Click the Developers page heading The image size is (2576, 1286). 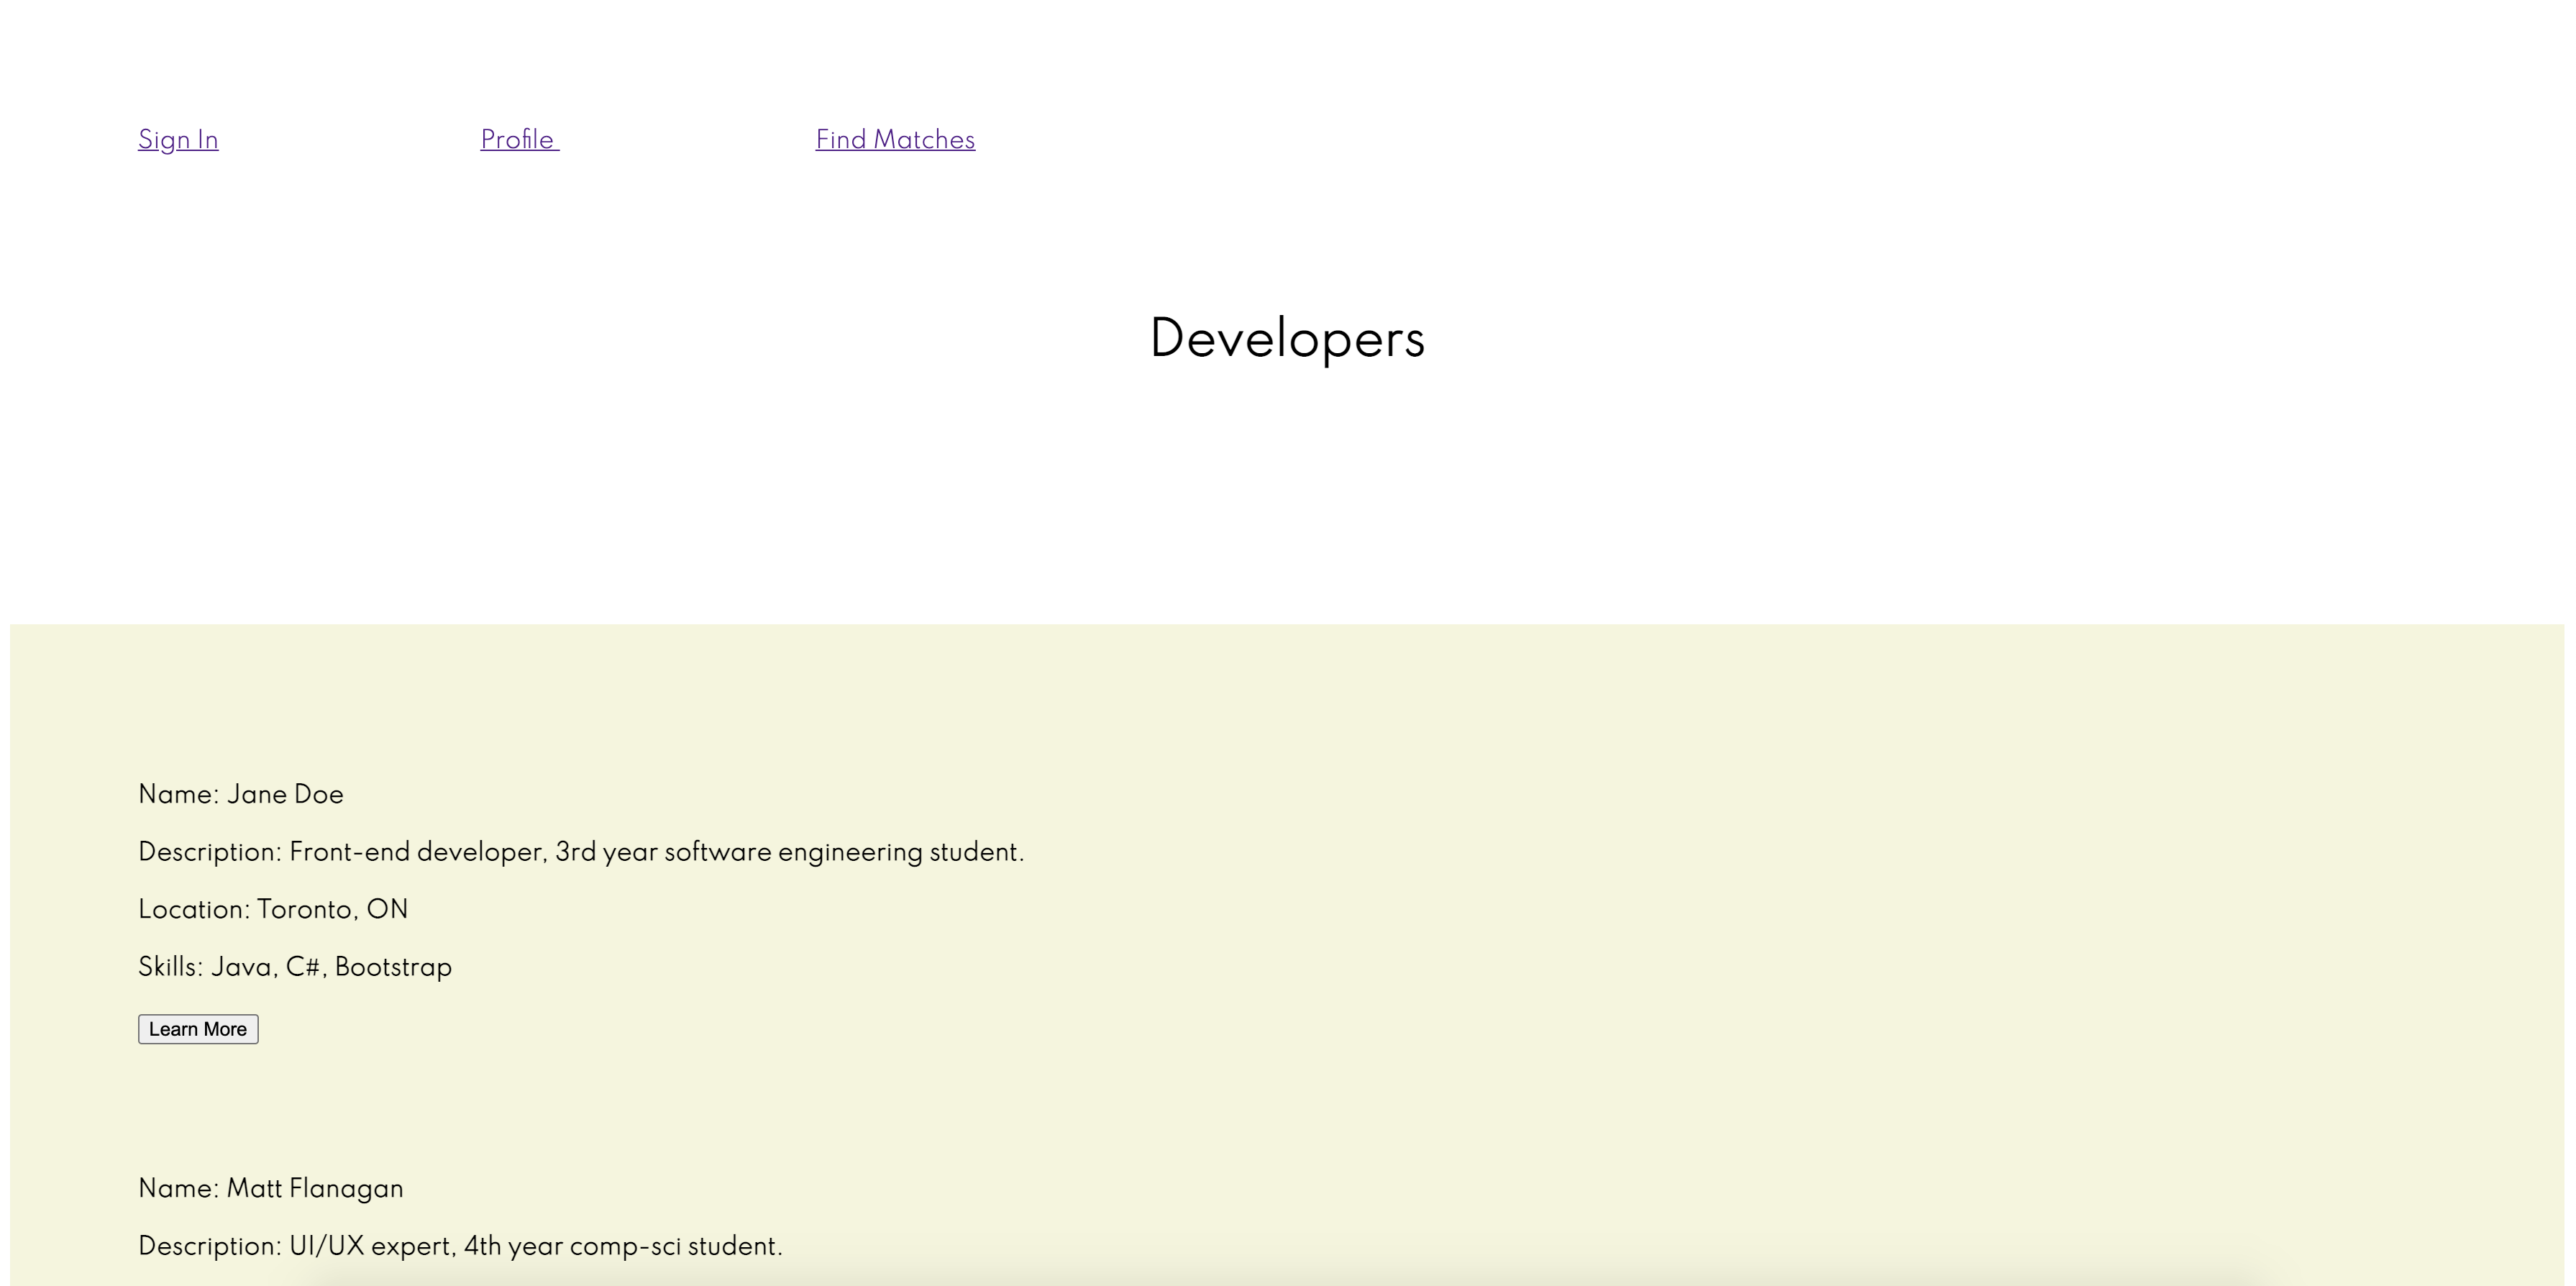pos(1287,339)
